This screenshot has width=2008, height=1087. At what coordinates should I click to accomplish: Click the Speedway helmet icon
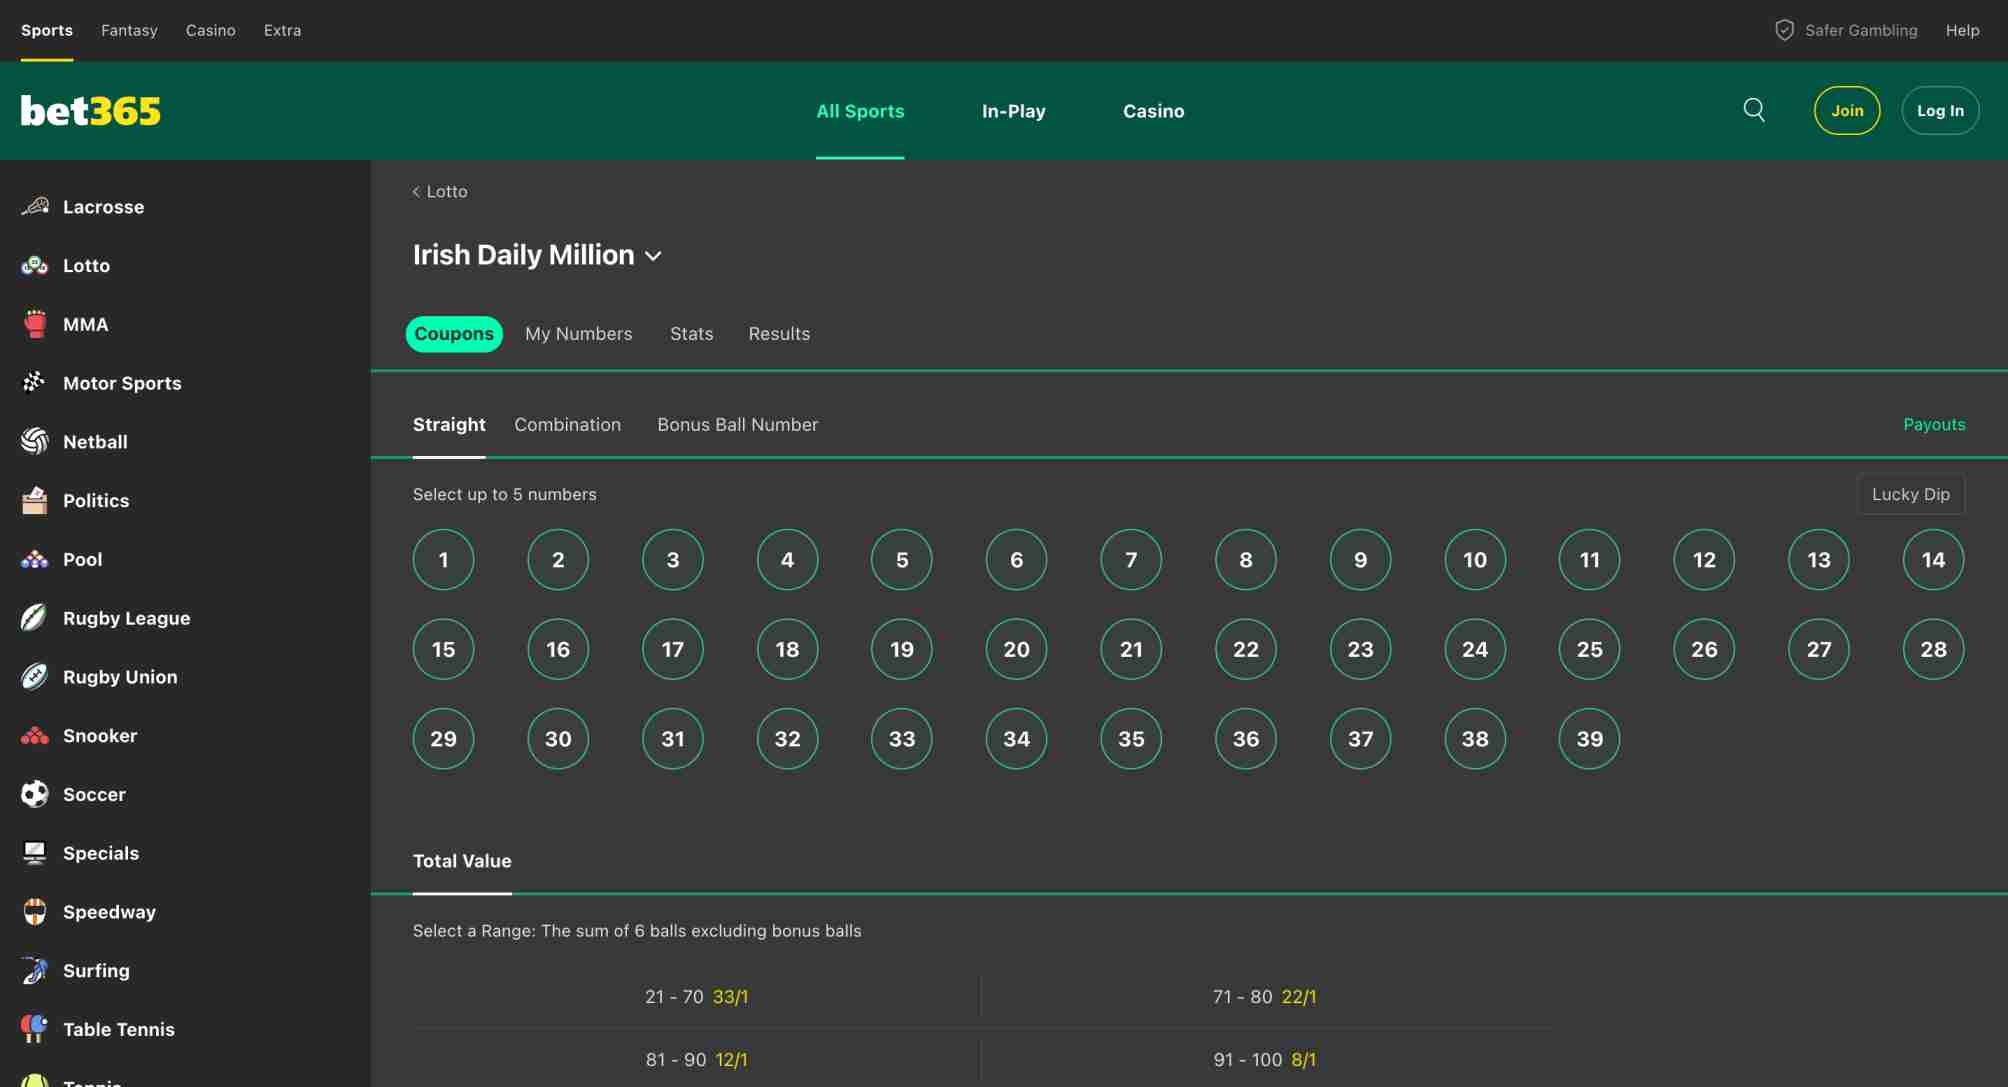(x=35, y=912)
